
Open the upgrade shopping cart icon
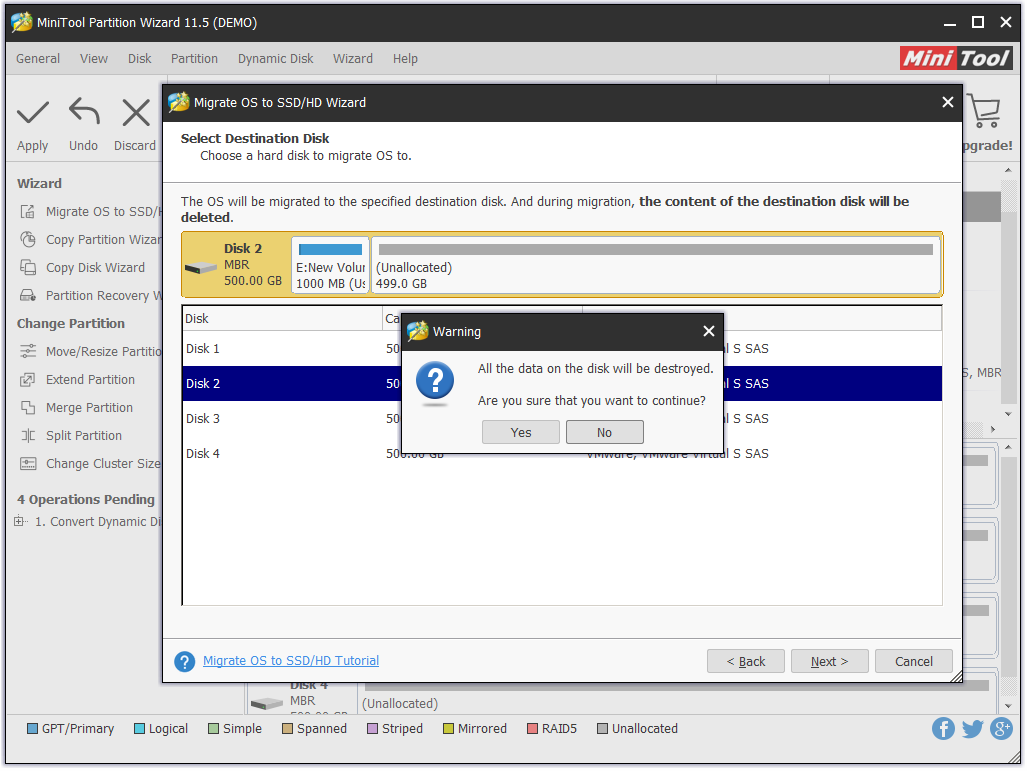[x=984, y=111]
